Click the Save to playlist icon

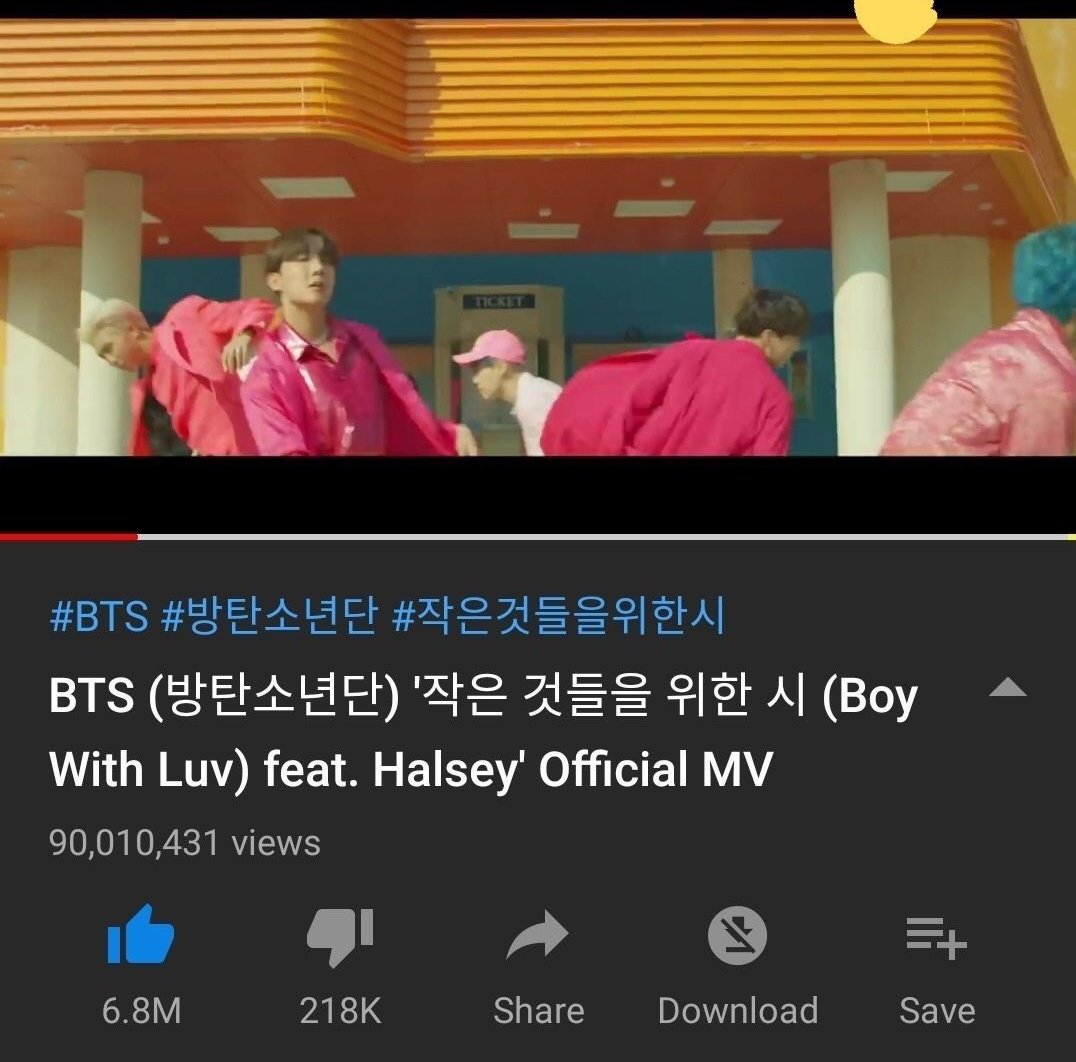pos(937,938)
